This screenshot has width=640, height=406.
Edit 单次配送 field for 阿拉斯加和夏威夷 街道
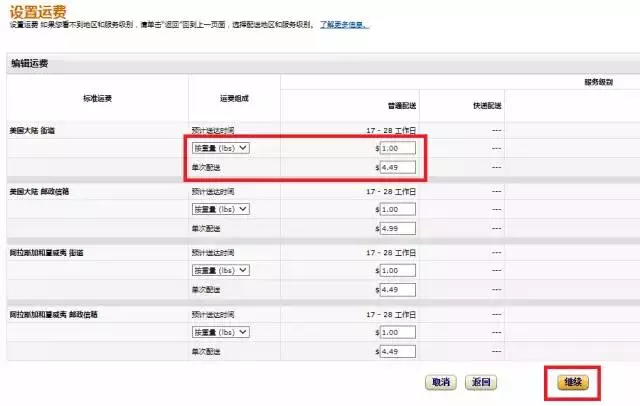(x=398, y=290)
